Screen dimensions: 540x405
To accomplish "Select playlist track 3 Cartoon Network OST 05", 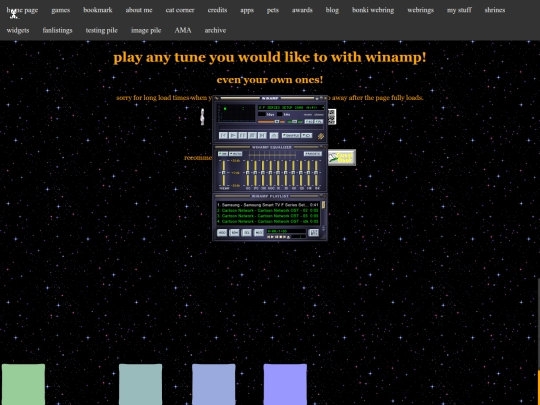I will tap(268, 216).
